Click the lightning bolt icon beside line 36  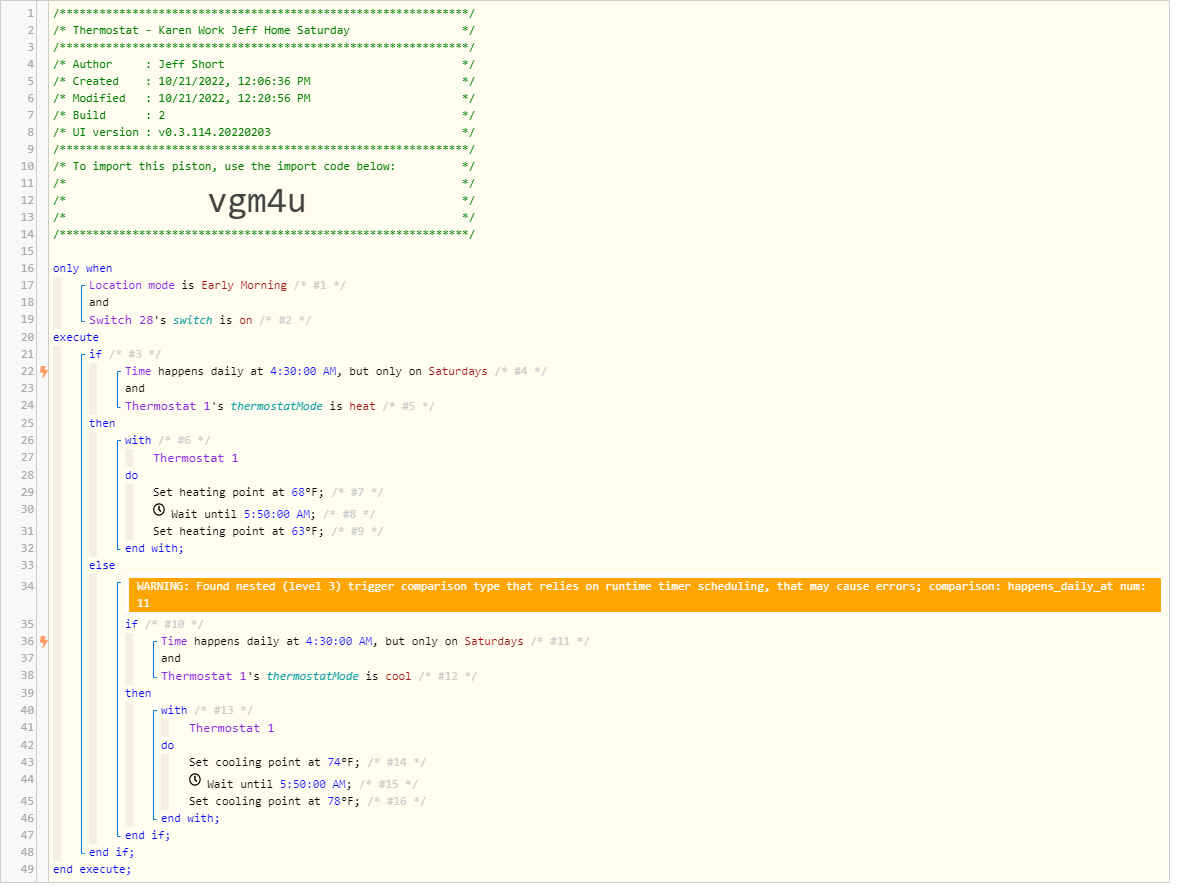[x=43, y=640]
